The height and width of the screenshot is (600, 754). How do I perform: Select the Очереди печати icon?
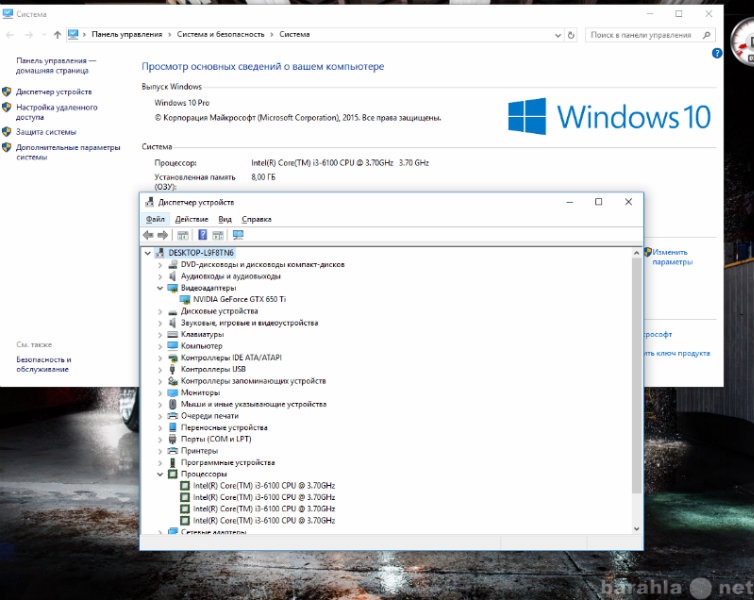tap(173, 416)
